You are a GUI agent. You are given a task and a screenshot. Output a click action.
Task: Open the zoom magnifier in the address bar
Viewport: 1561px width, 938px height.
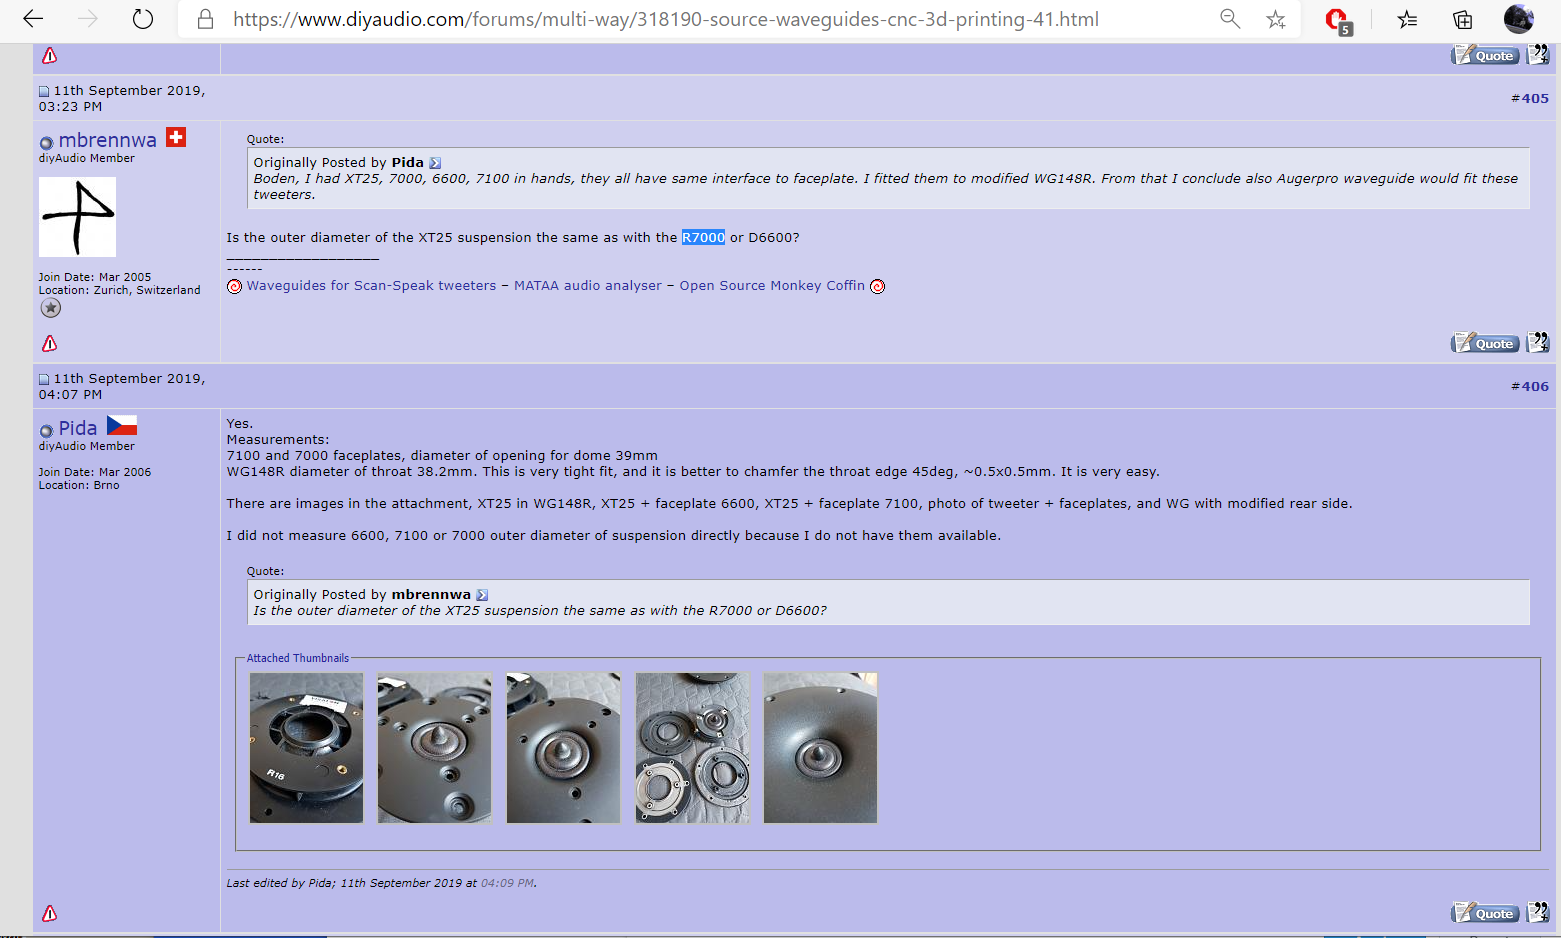click(x=1230, y=19)
